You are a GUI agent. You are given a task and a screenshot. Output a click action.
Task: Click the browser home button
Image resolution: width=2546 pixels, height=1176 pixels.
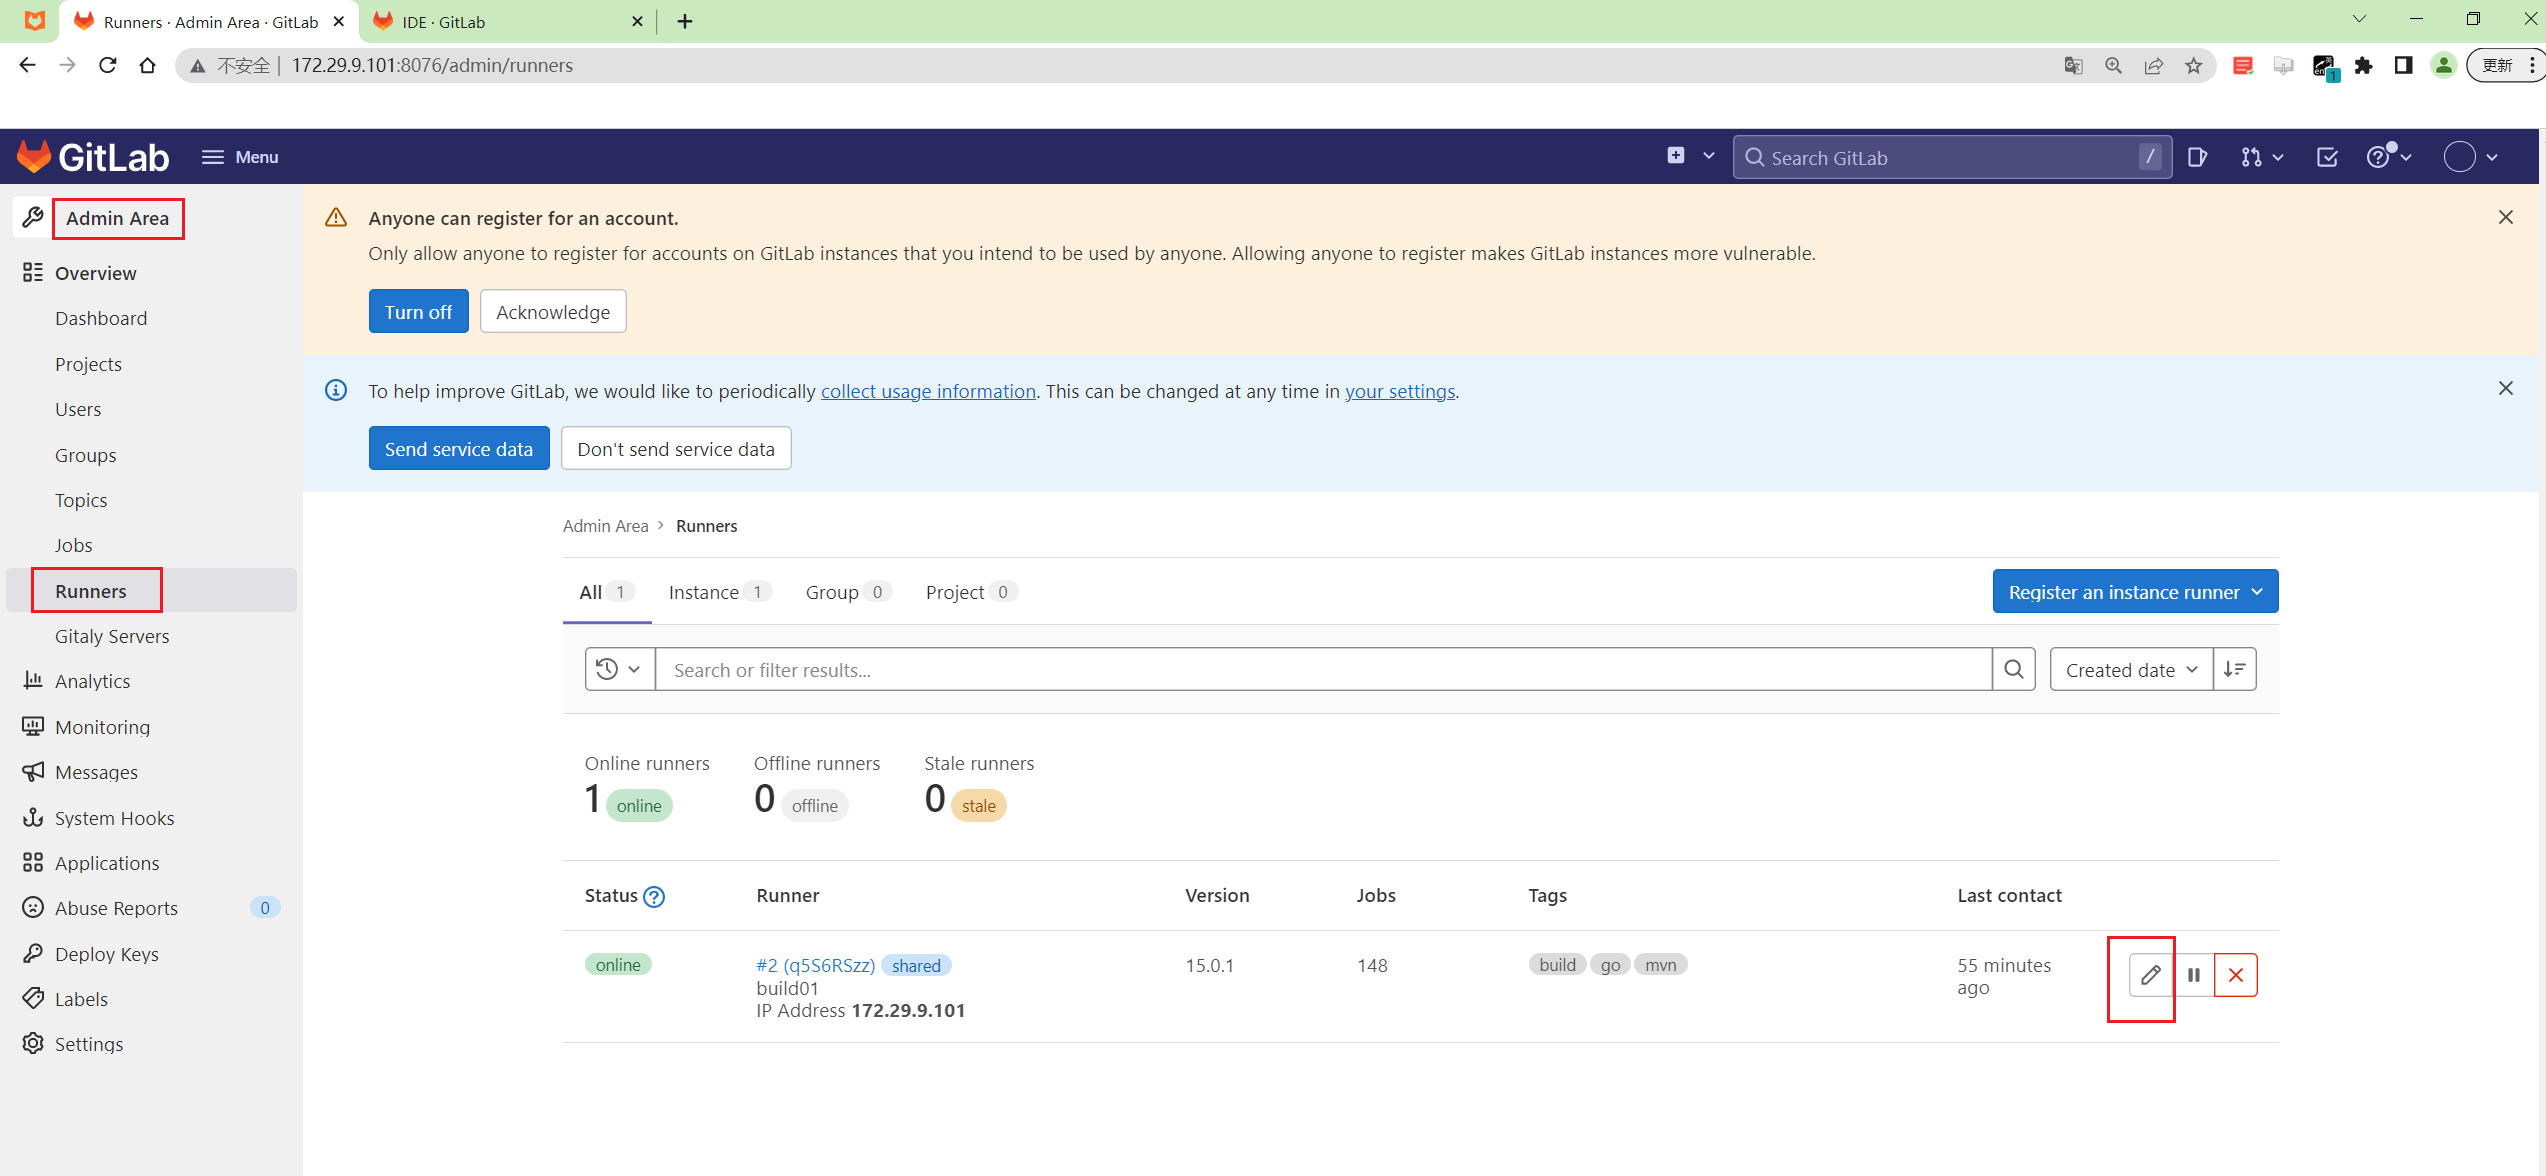(x=147, y=65)
